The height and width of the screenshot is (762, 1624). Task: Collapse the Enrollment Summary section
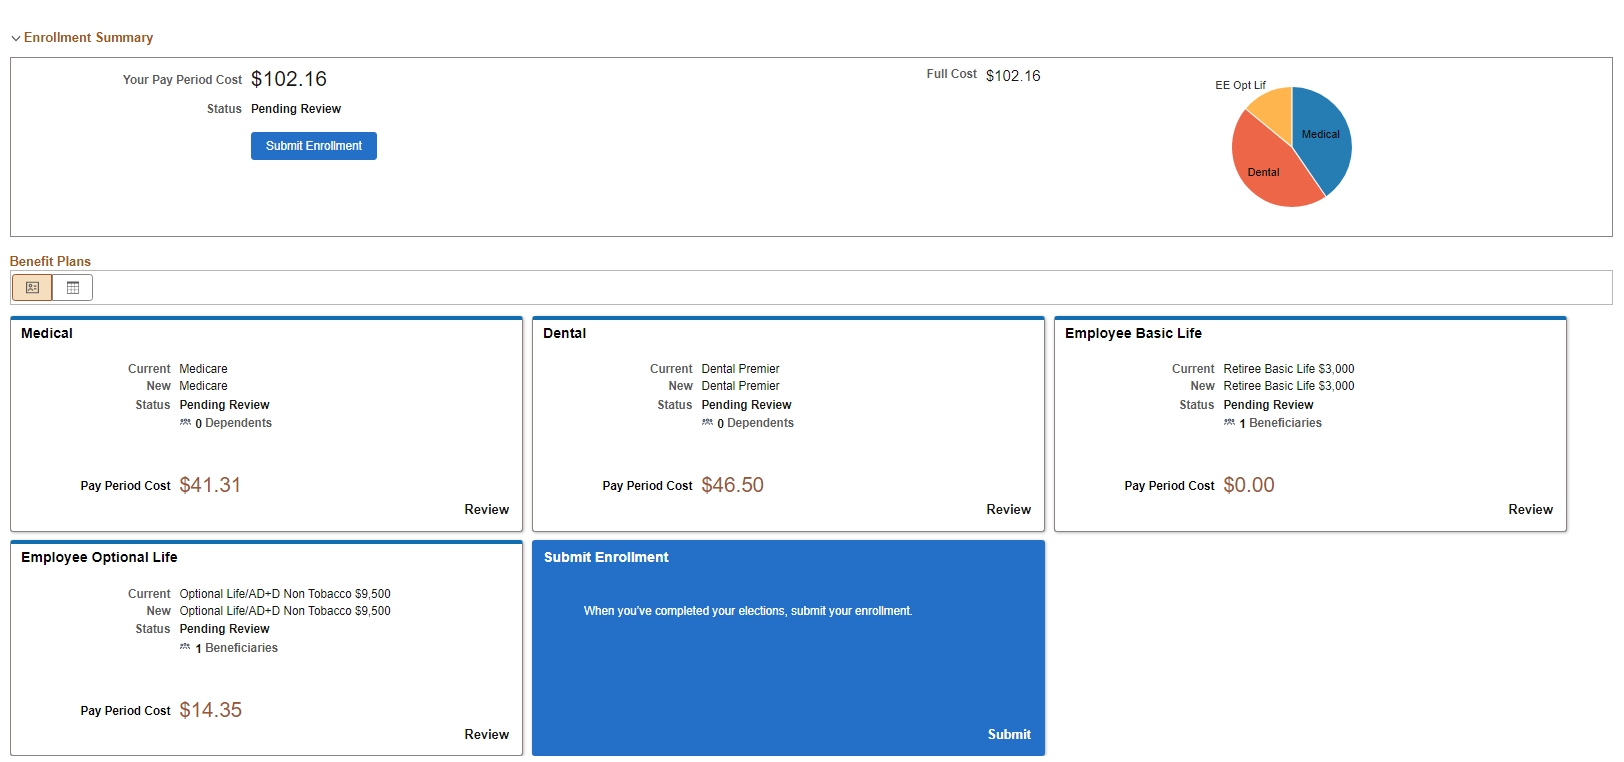[x=16, y=38]
